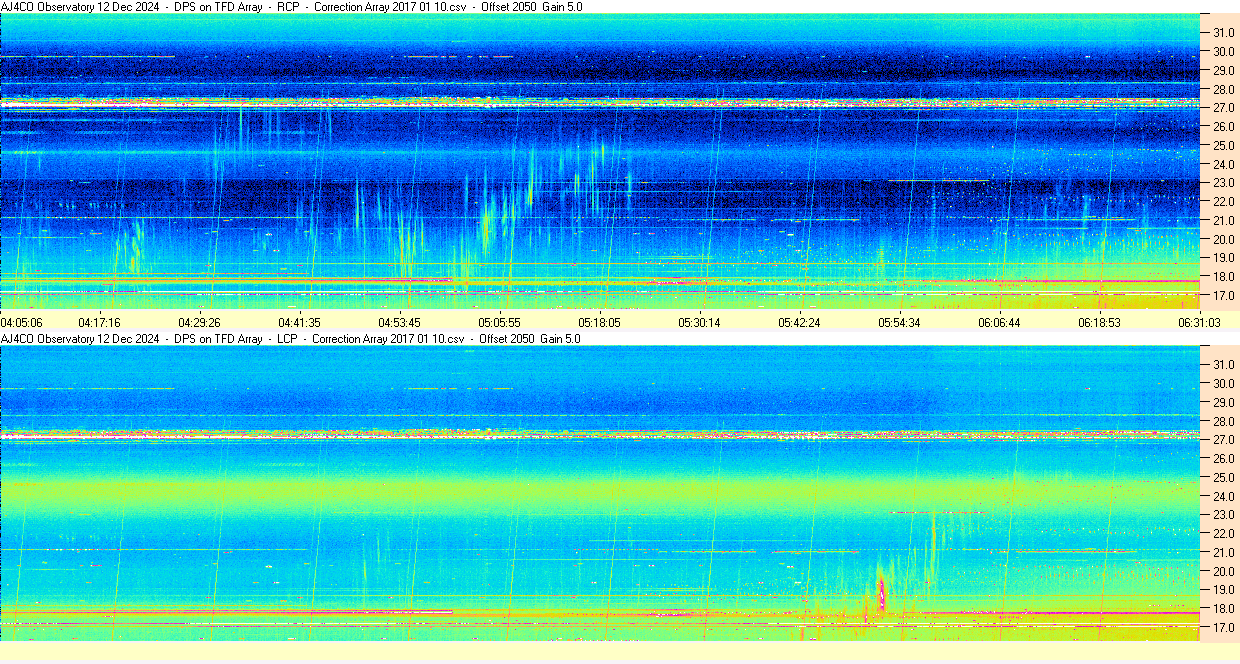Click the red burst in LCP spectrogram

point(881,595)
